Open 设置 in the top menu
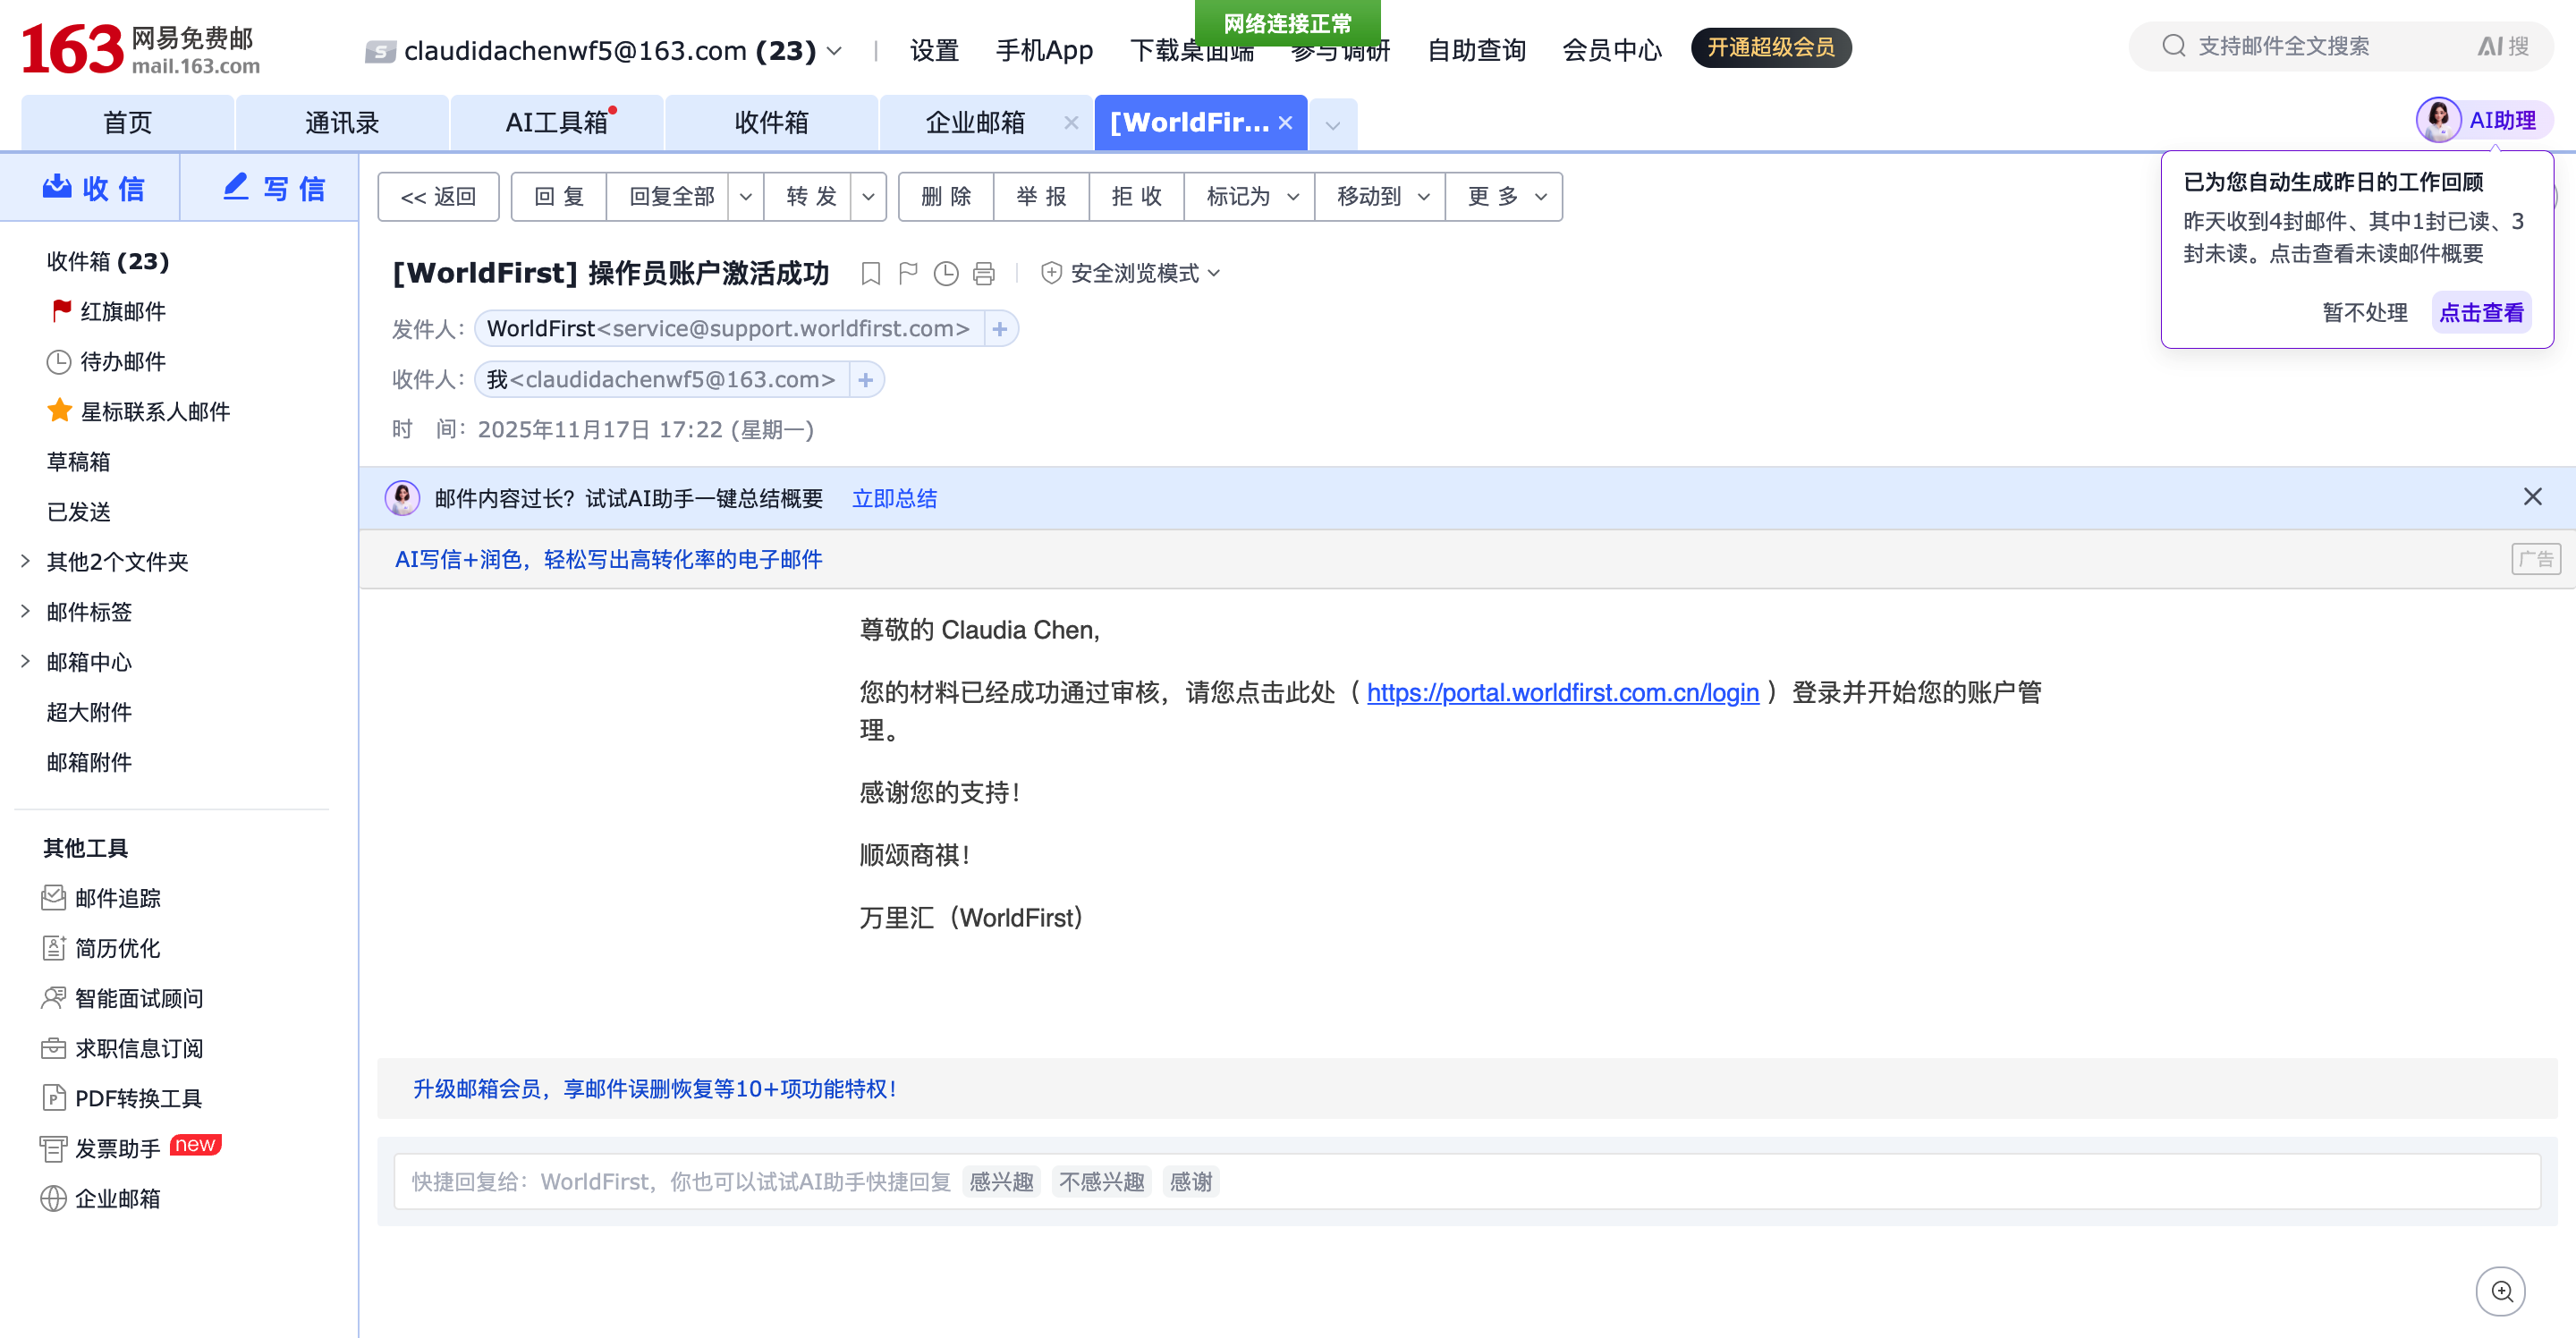Screen dimensions: 2576x1338 point(934,49)
